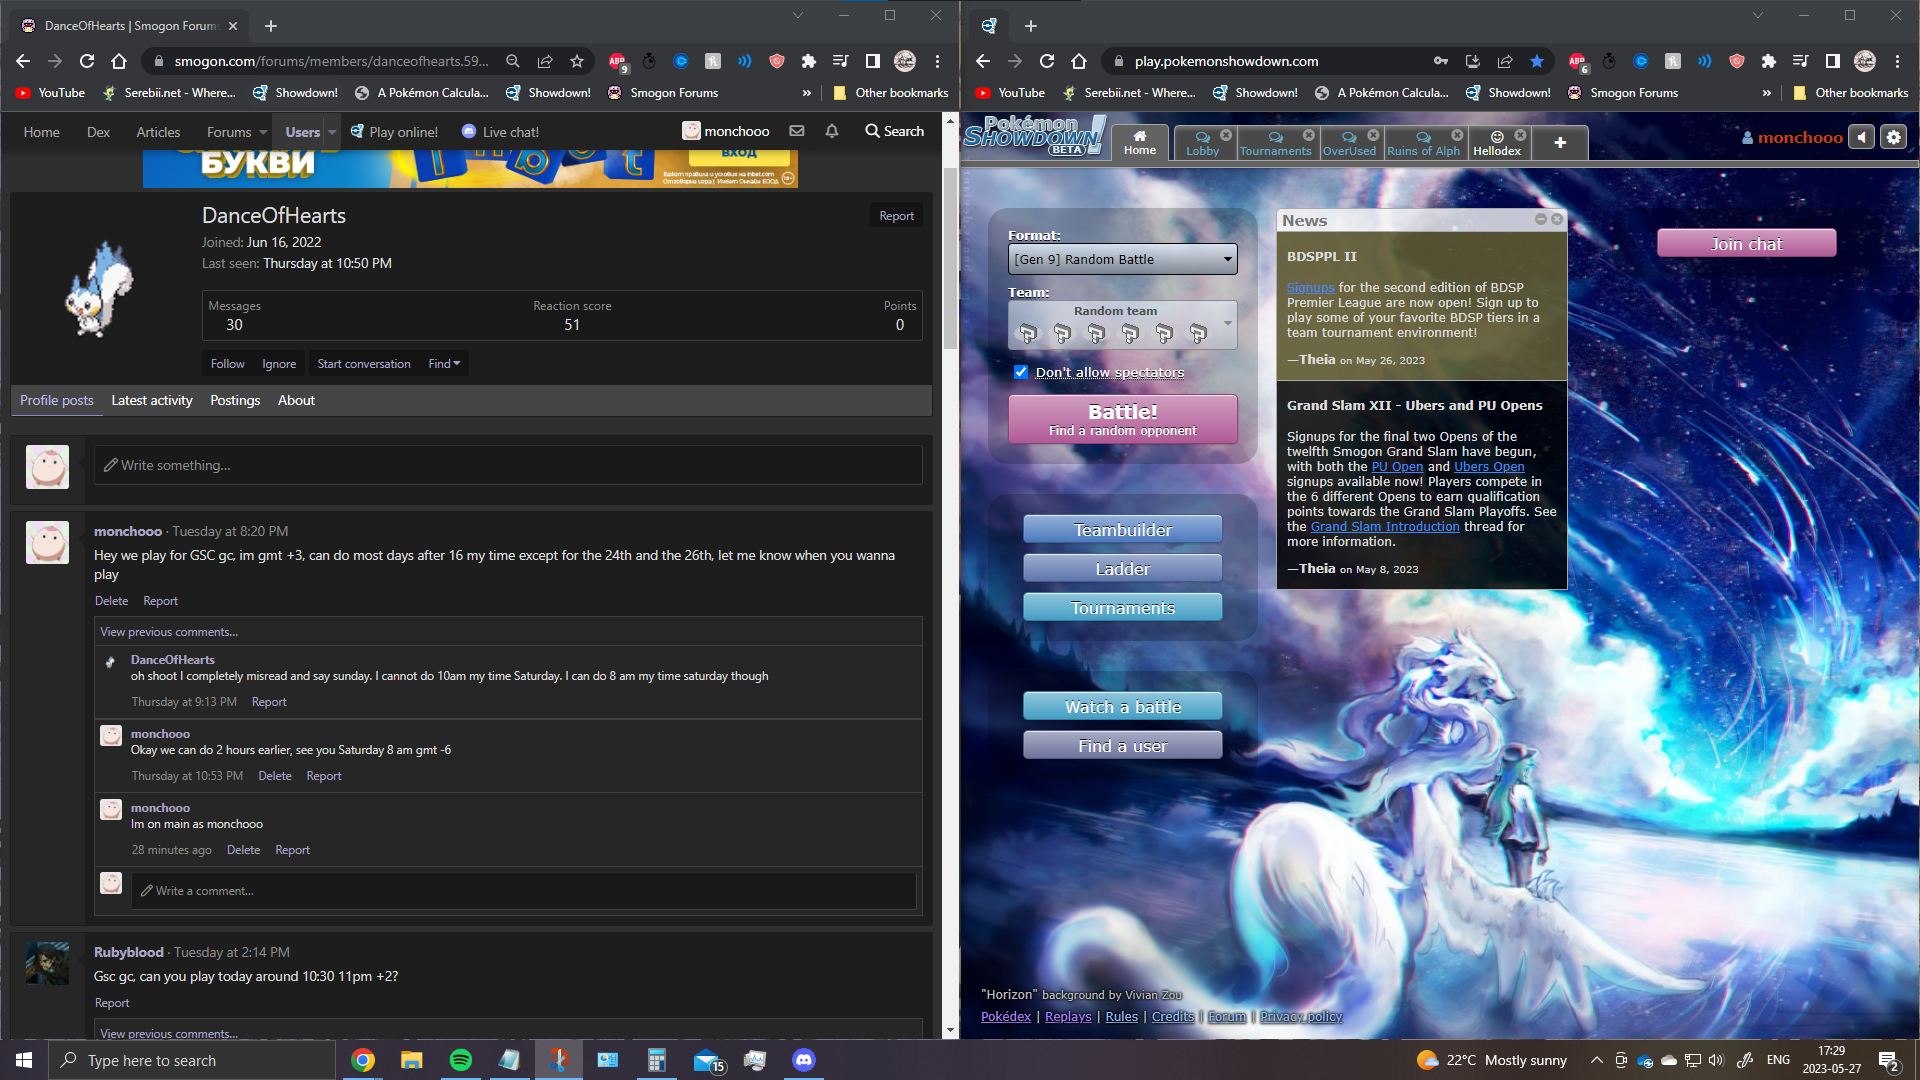
Task: Switch to Ruins of Alph room tab
Action: pyautogui.click(x=1423, y=143)
